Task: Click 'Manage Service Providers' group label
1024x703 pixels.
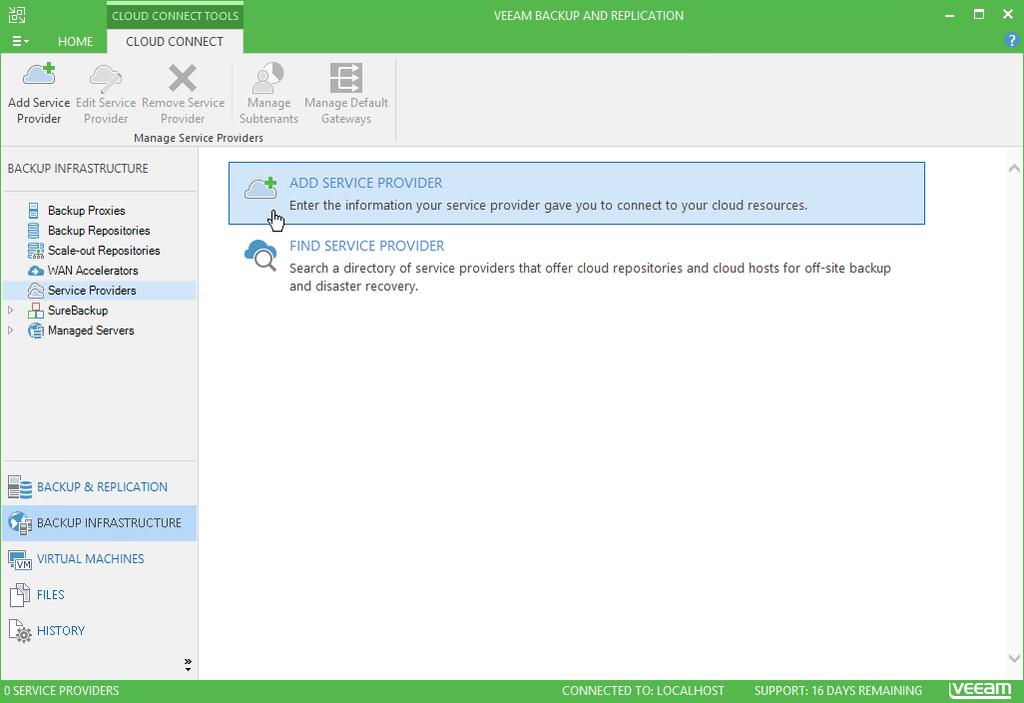Action: click(199, 138)
